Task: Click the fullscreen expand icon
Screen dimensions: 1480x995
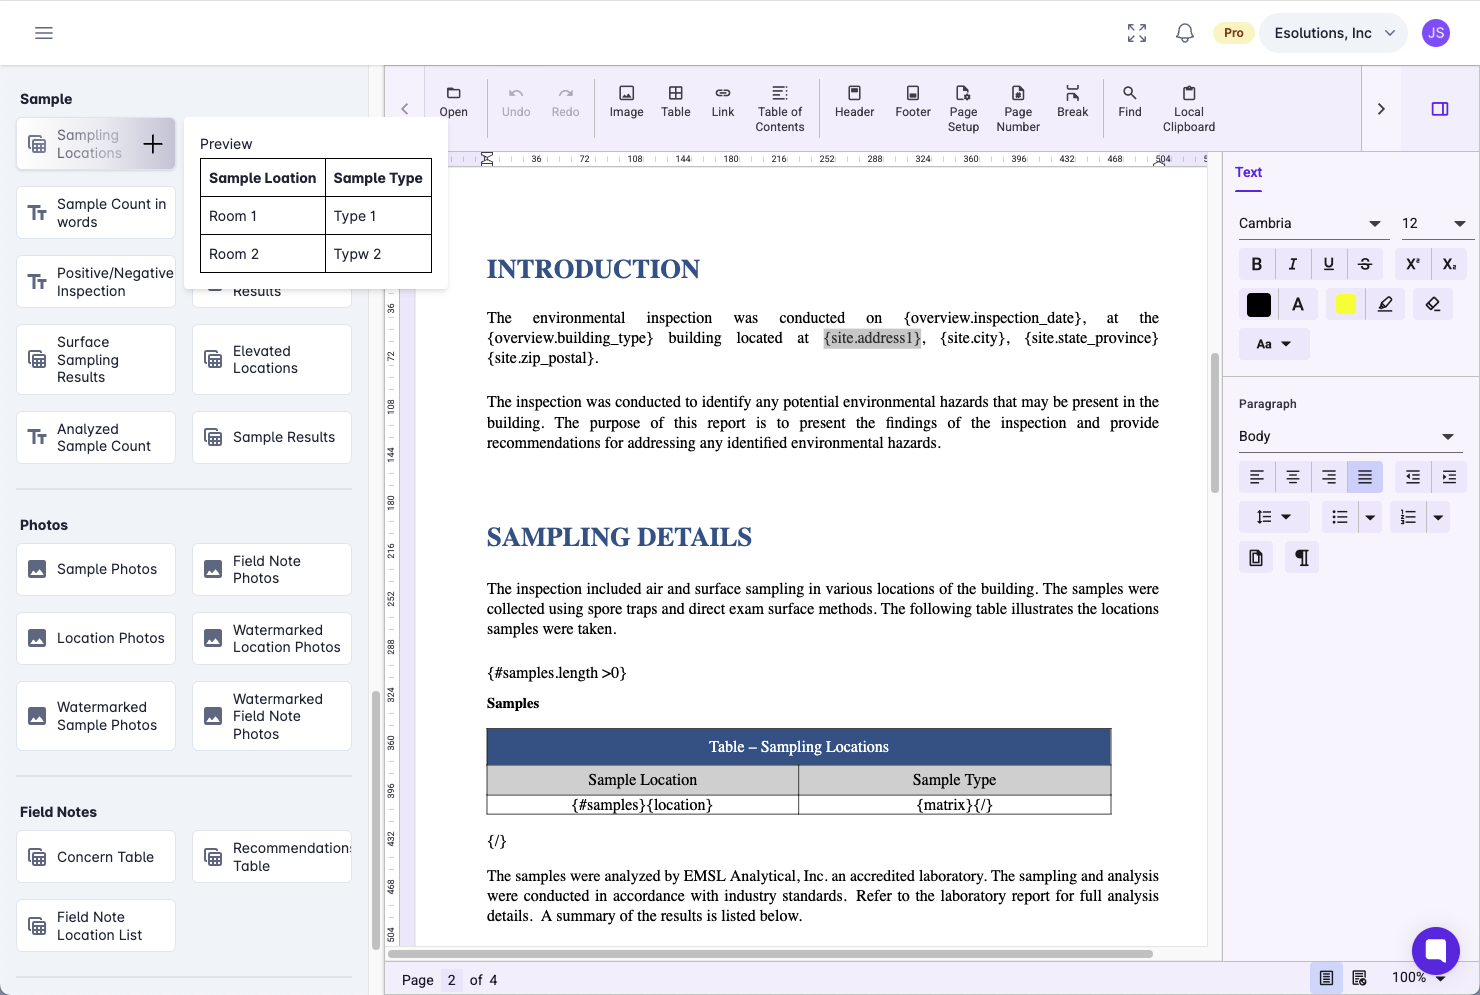Action: click(x=1136, y=33)
